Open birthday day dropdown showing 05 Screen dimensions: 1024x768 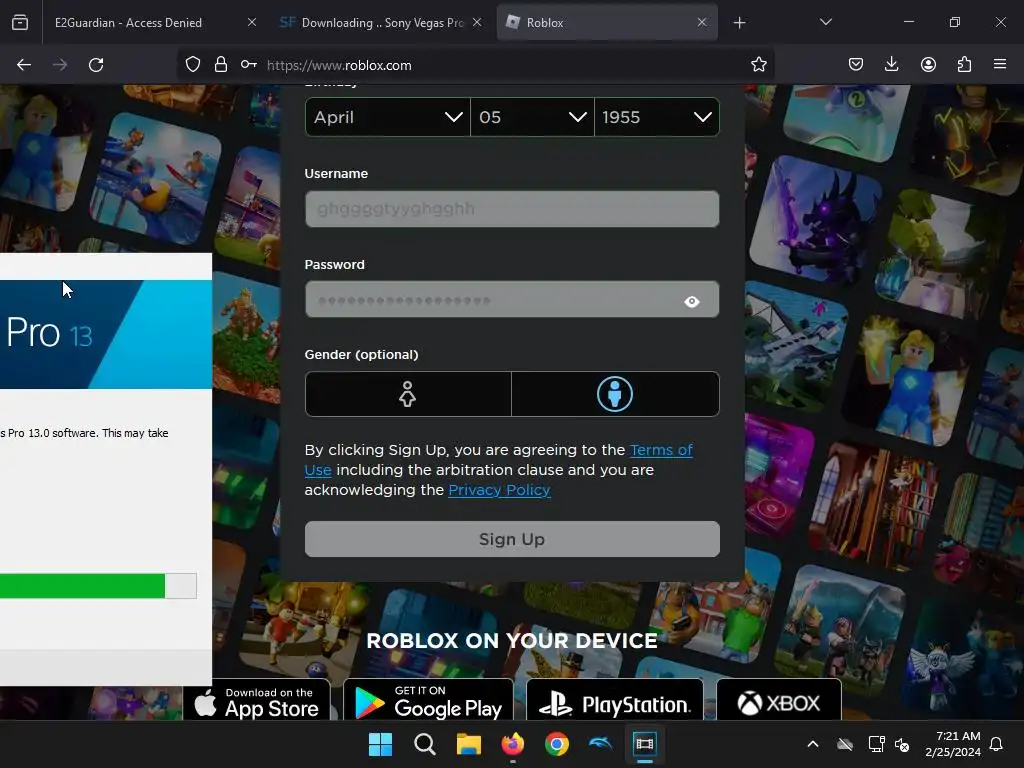pyautogui.click(x=532, y=118)
